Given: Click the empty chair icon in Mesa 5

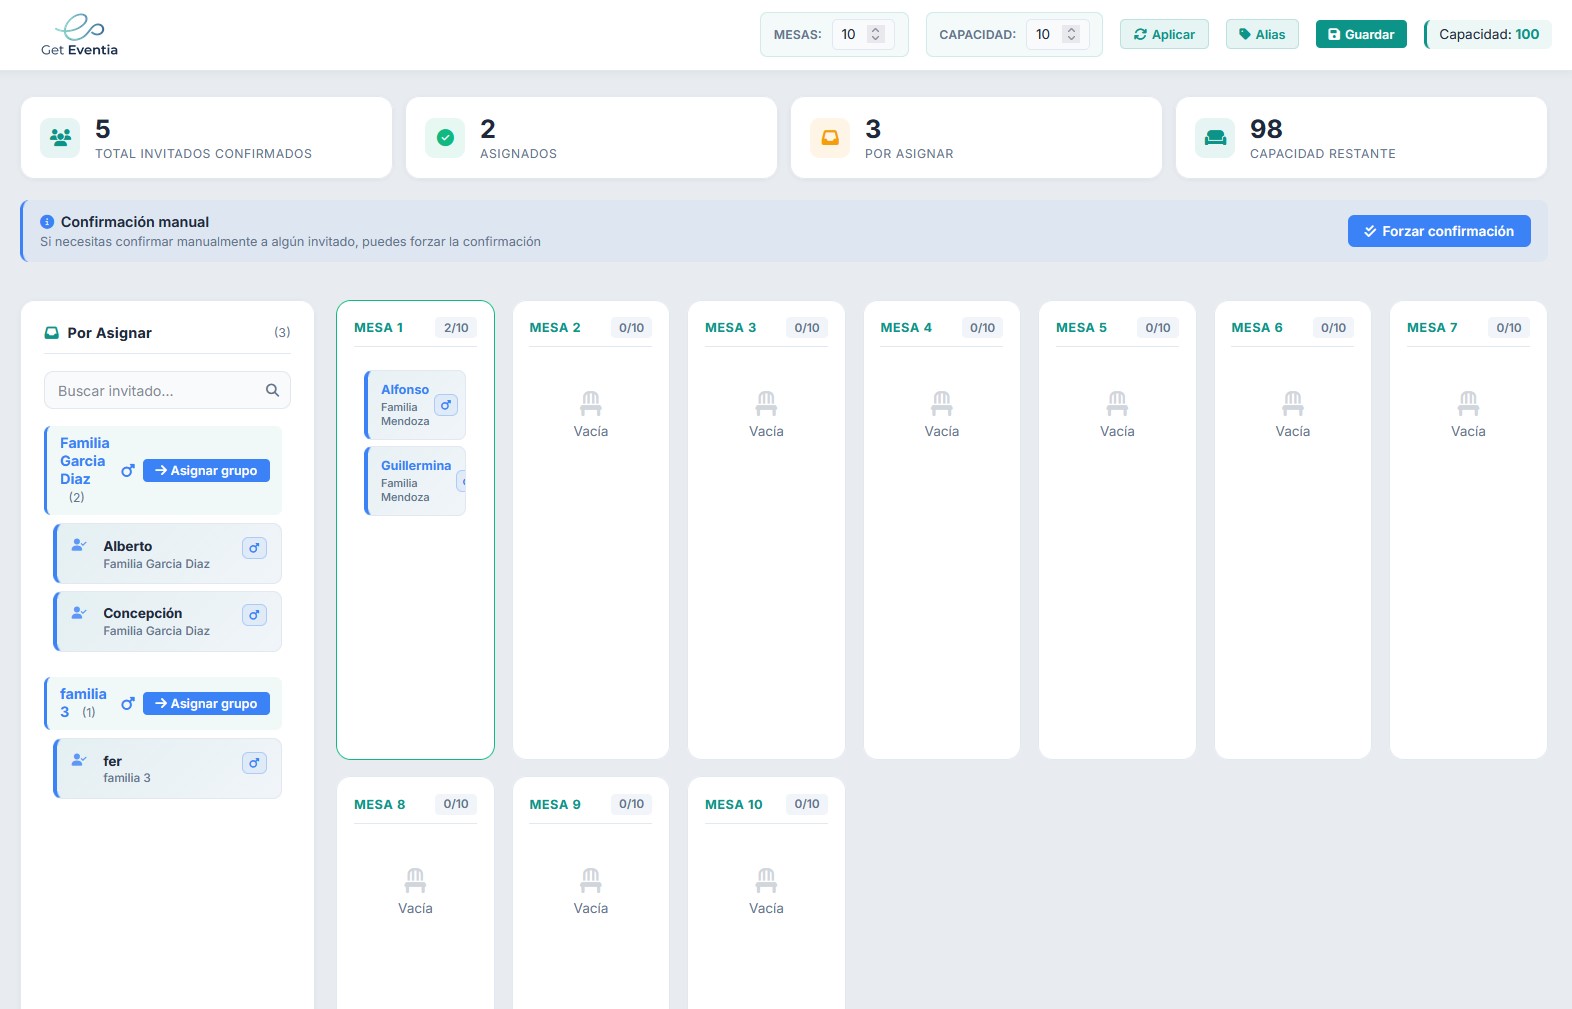Looking at the screenshot, I should click(x=1117, y=403).
